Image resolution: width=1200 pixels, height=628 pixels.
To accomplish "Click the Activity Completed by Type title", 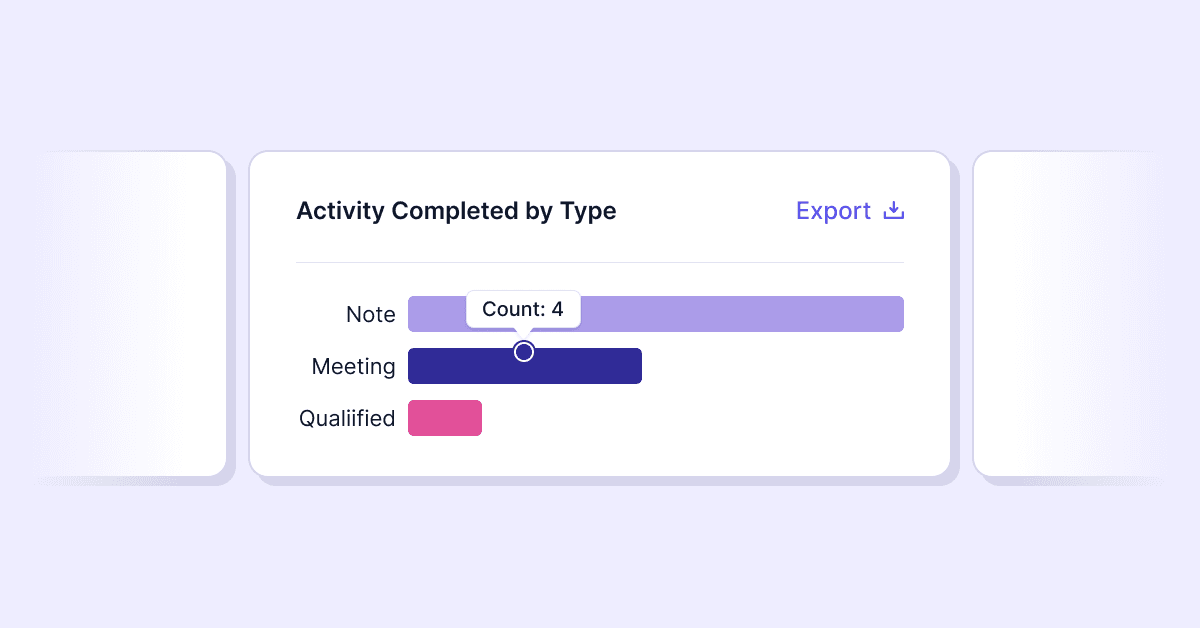I will pos(456,211).
